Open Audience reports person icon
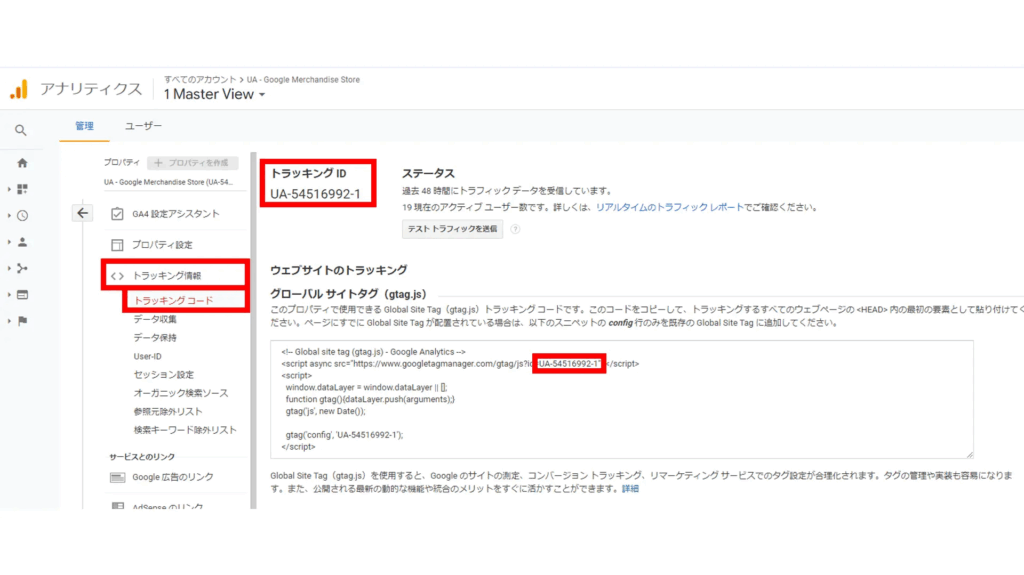The width and height of the screenshot is (1024, 575). [x=22, y=242]
